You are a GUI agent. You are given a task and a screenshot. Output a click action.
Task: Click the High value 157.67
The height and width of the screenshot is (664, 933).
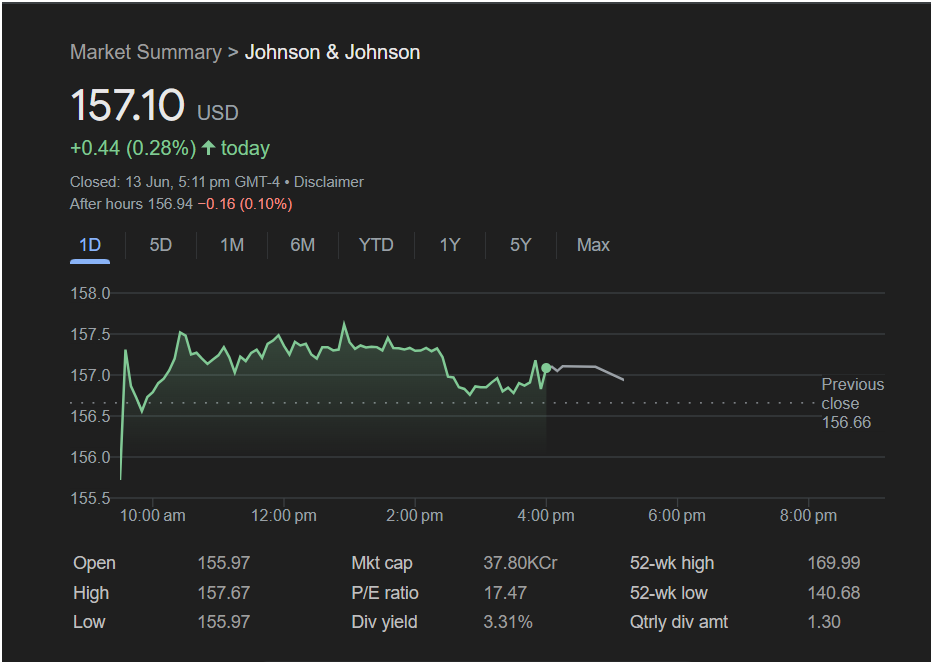click(x=224, y=593)
